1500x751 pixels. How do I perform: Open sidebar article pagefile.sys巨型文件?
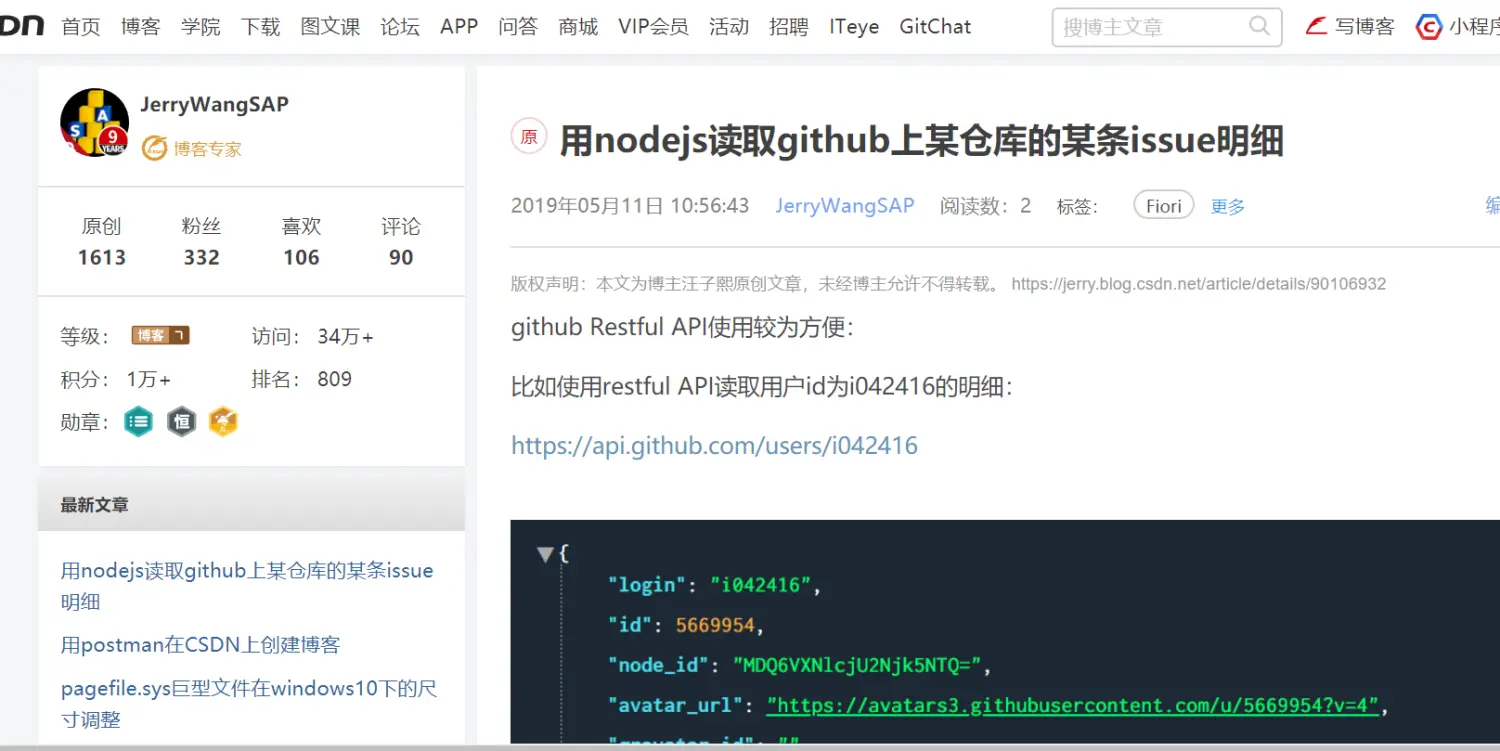pos(249,704)
